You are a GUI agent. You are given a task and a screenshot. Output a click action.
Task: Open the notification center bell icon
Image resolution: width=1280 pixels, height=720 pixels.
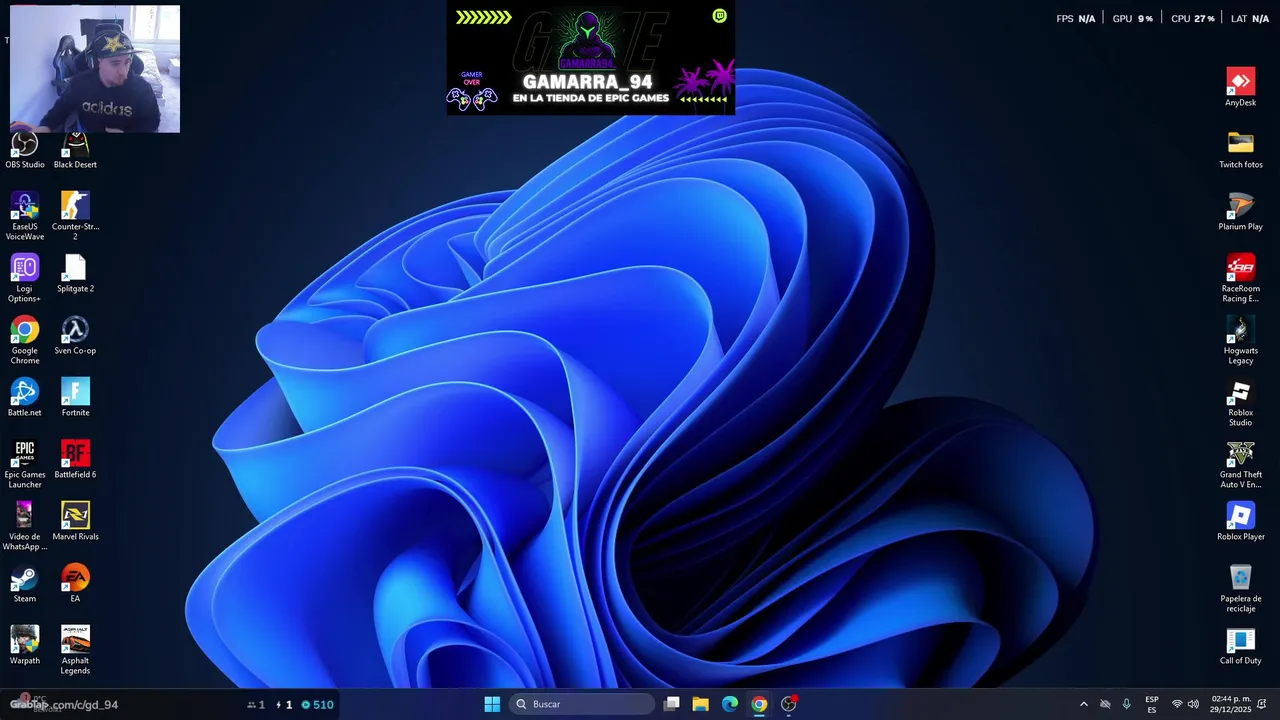(1262, 704)
